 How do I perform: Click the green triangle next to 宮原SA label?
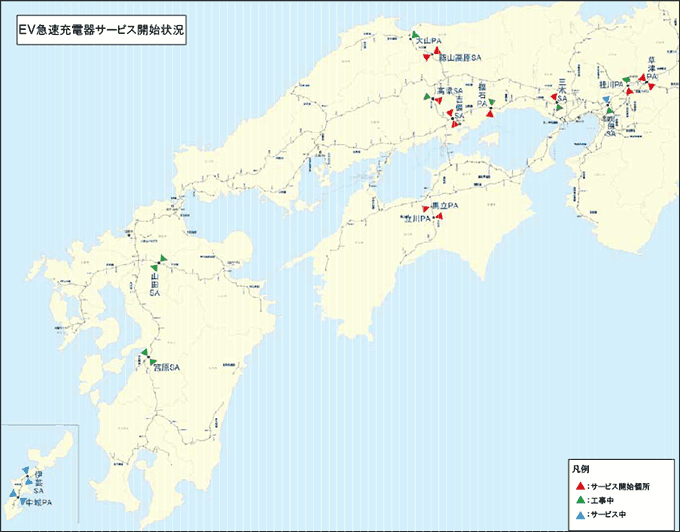[x=153, y=362]
